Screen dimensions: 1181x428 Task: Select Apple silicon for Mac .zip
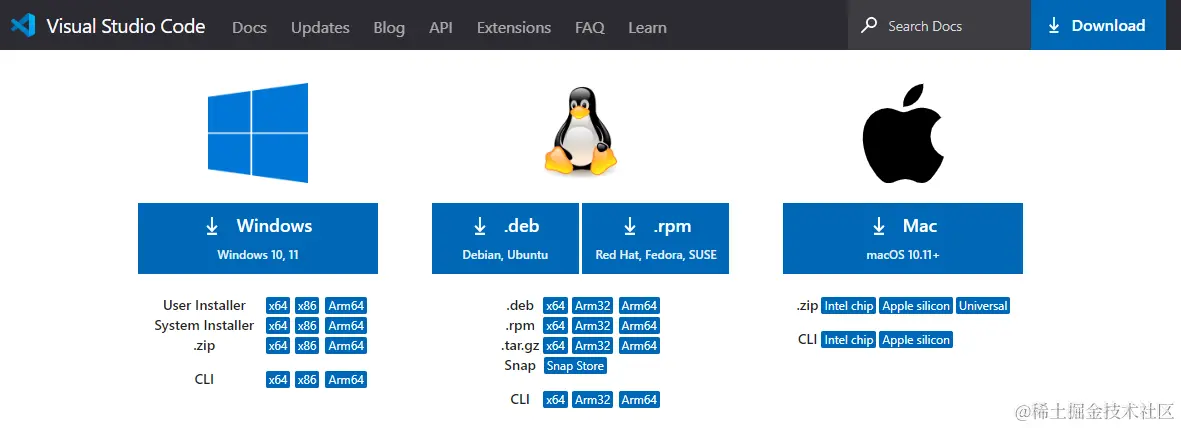[917, 306]
